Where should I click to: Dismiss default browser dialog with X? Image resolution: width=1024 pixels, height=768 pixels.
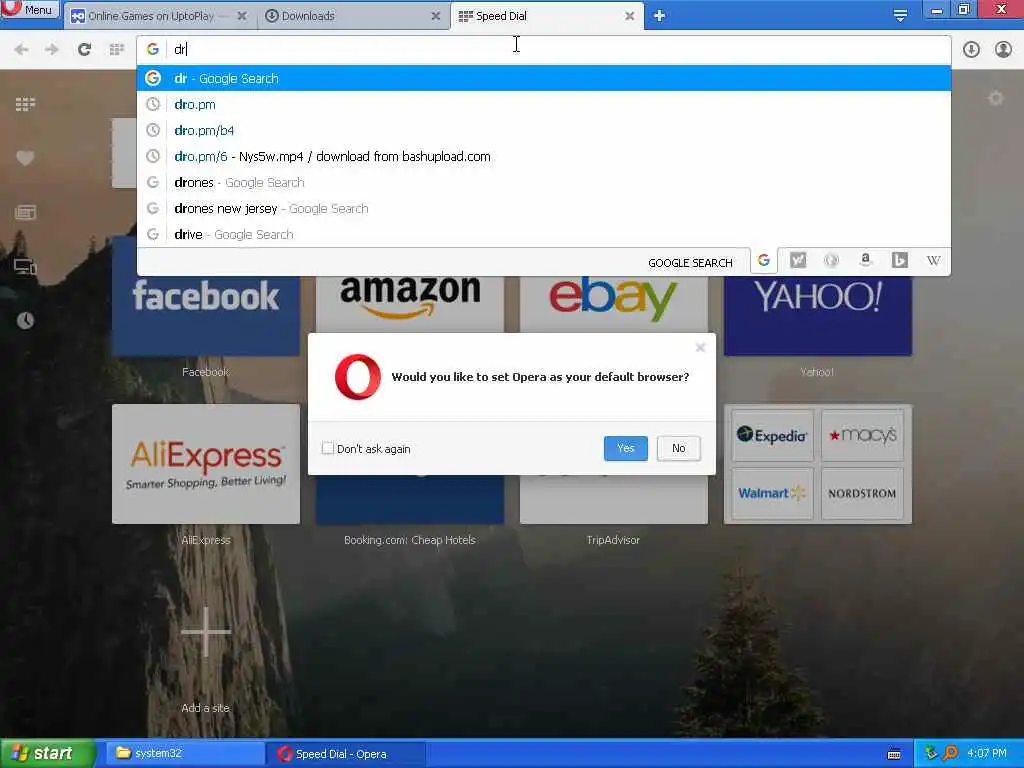[700, 347]
